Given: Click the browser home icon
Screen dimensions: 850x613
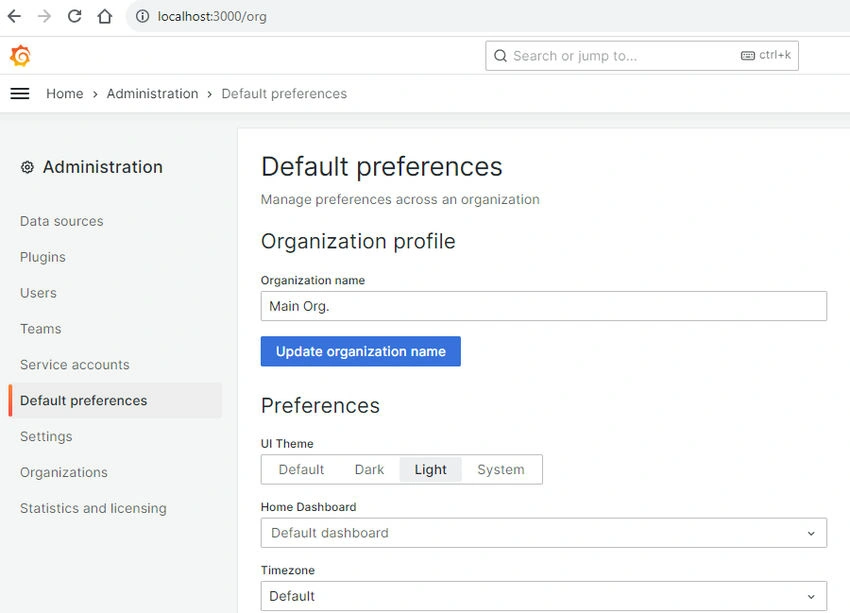Looking at the screenshot, I should 105,16.
